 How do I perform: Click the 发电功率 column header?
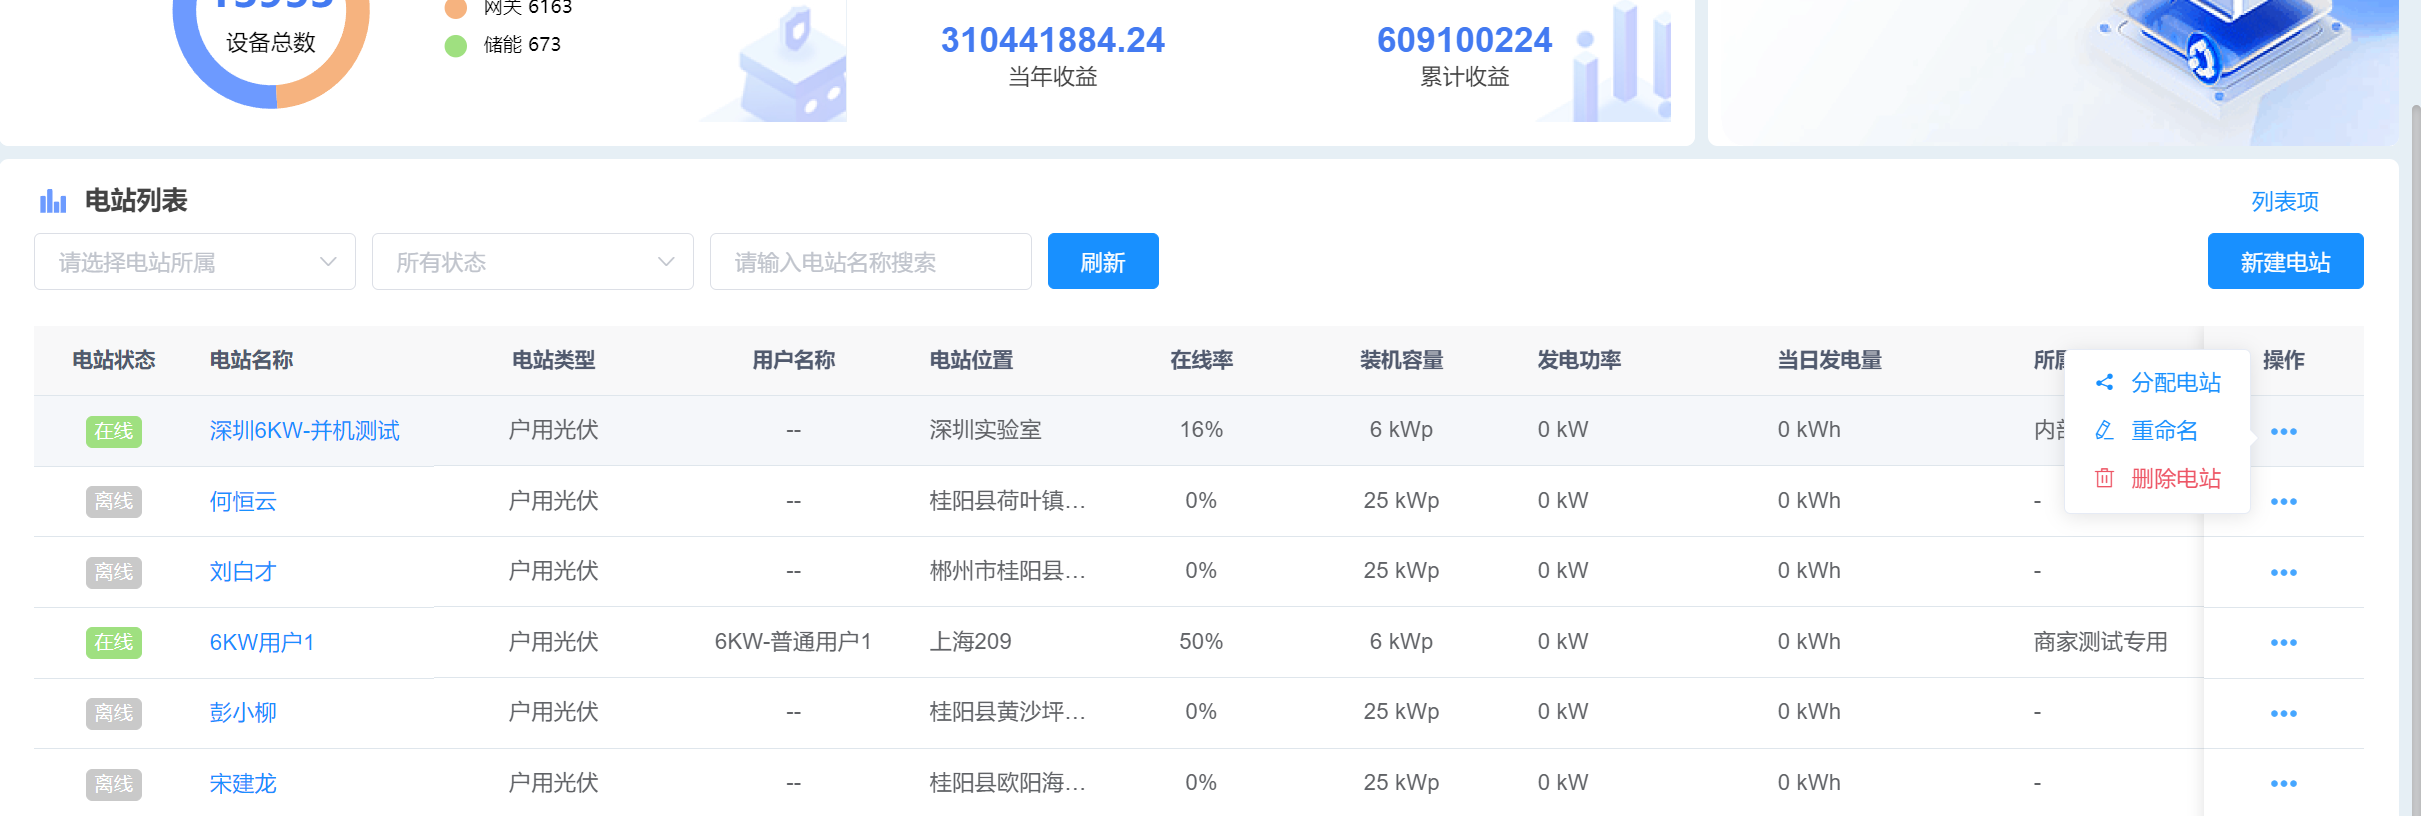(x=1579, y=360)
